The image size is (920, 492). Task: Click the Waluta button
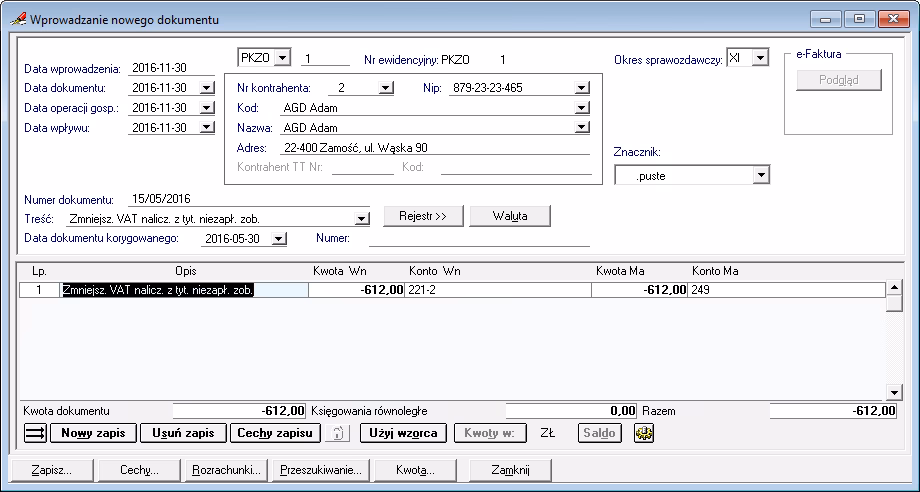click(x=510, y=216)
